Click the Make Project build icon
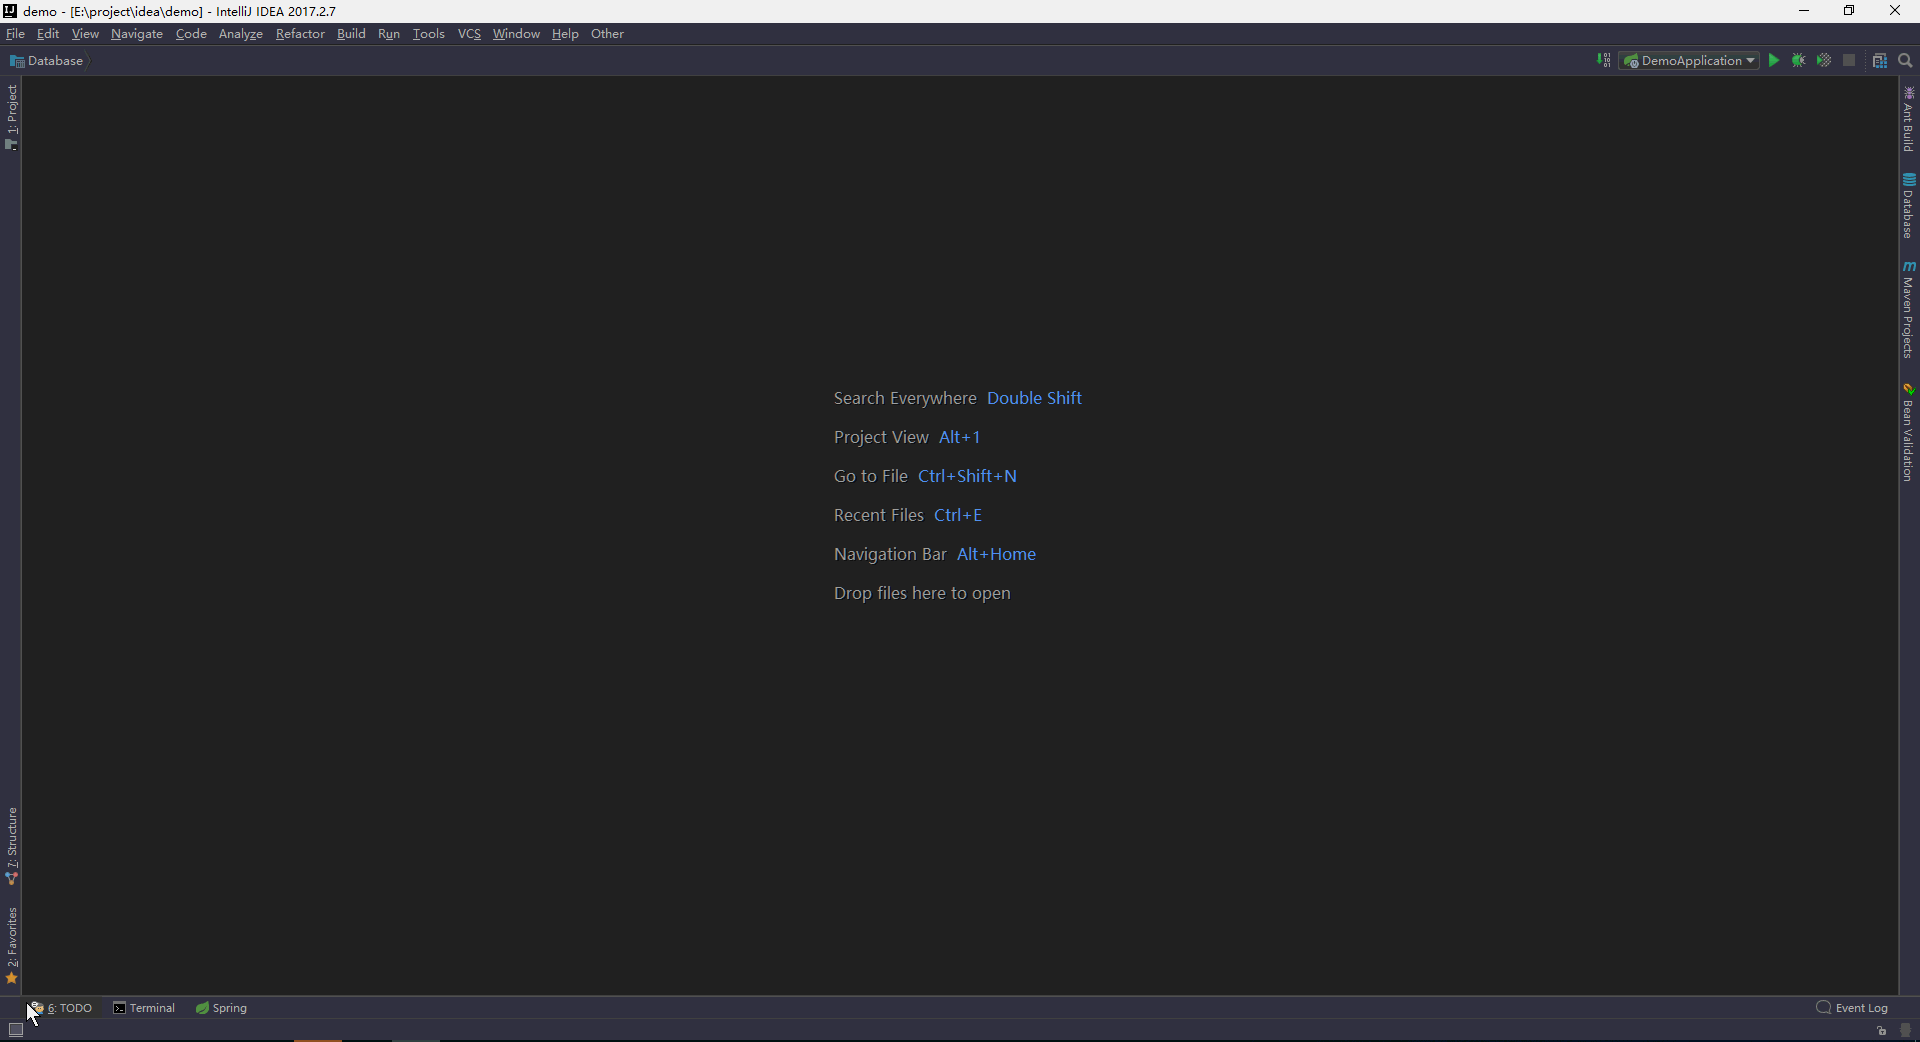 [1603, 61]
